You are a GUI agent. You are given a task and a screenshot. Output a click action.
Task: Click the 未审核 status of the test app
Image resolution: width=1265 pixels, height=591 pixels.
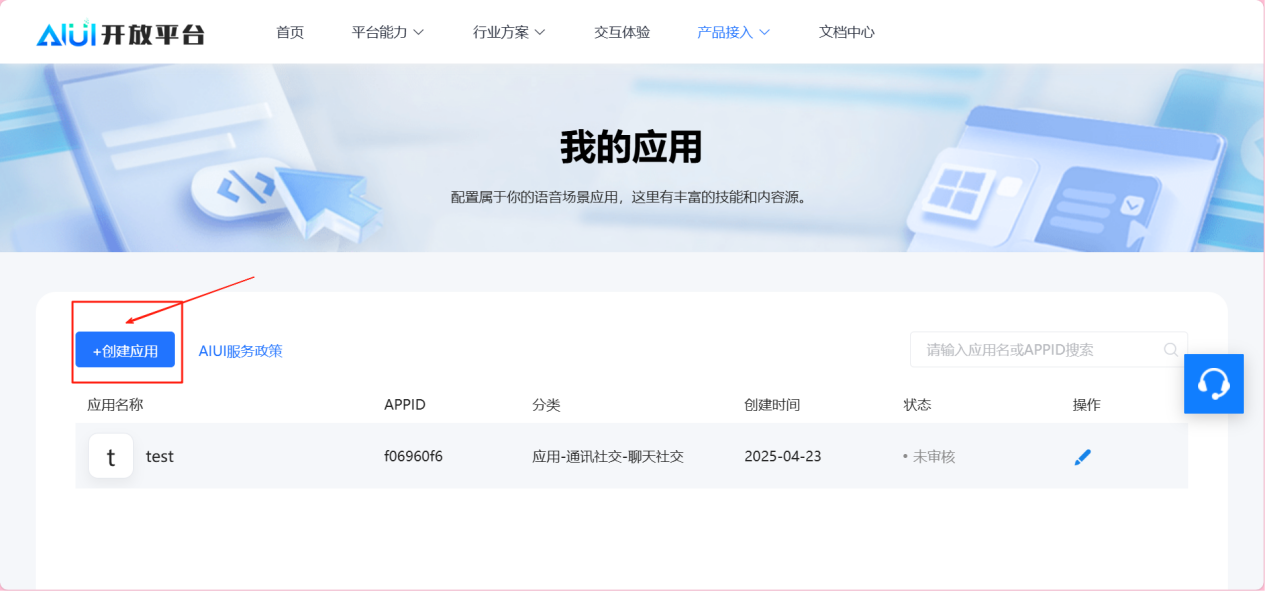[x=932, y=457]
